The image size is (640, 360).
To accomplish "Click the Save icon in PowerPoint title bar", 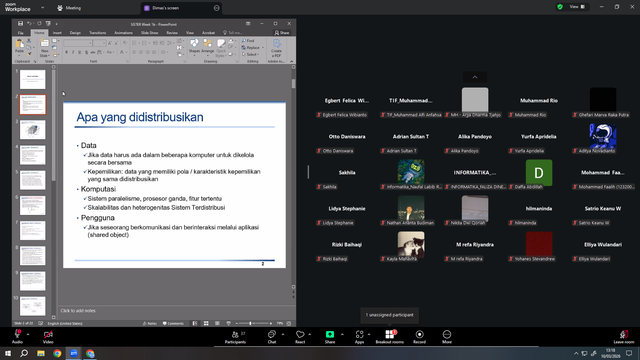I will [20, 24].
